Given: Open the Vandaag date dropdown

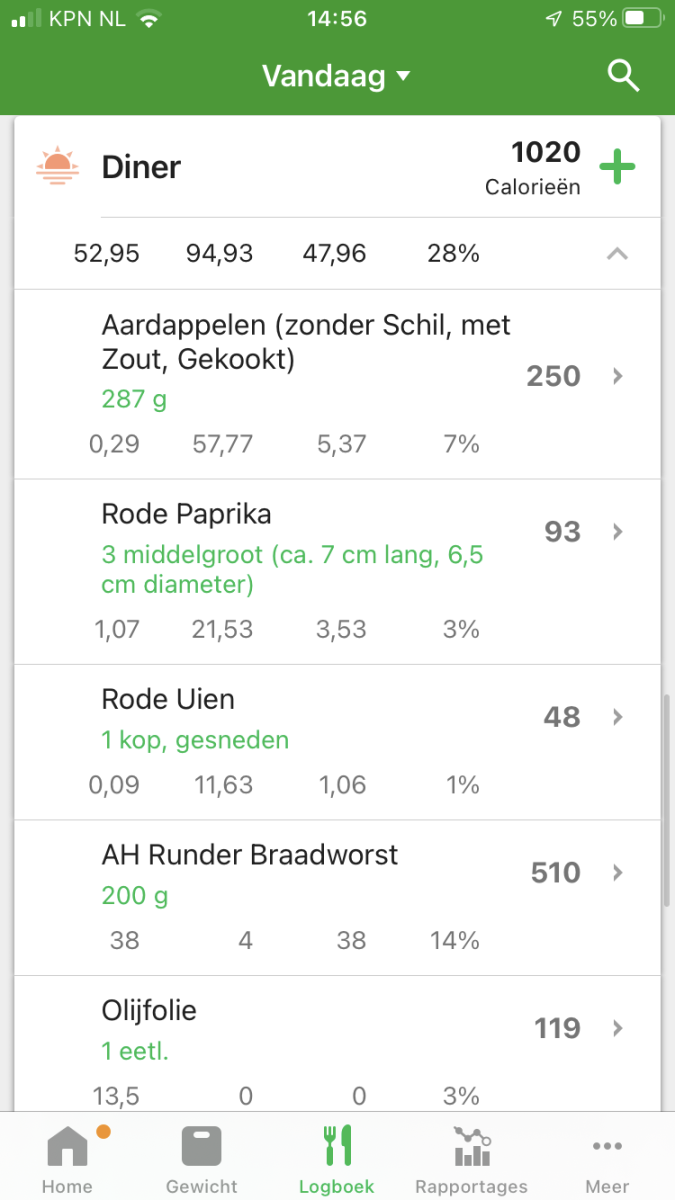Looking at the screenshot, I should tap(336, 76).
